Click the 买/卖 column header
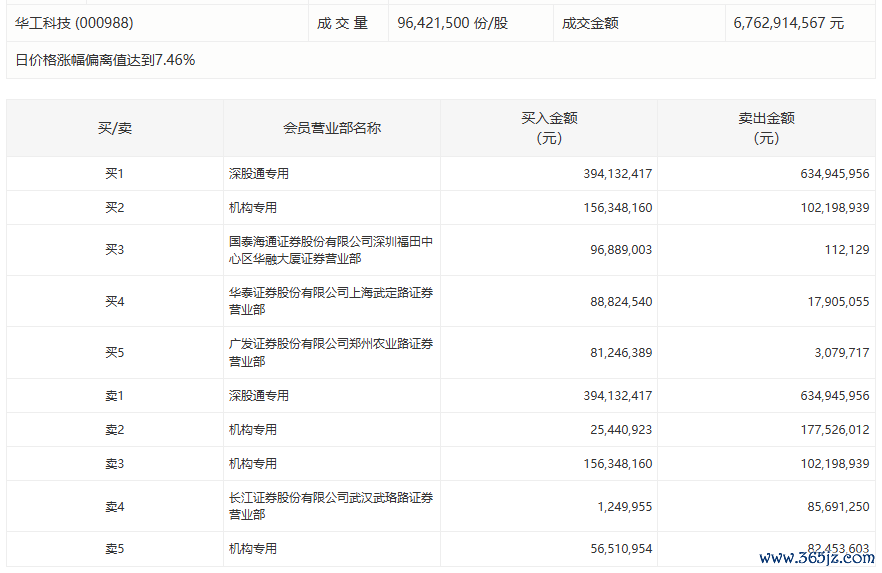882x573 pixels. (114, 128)
